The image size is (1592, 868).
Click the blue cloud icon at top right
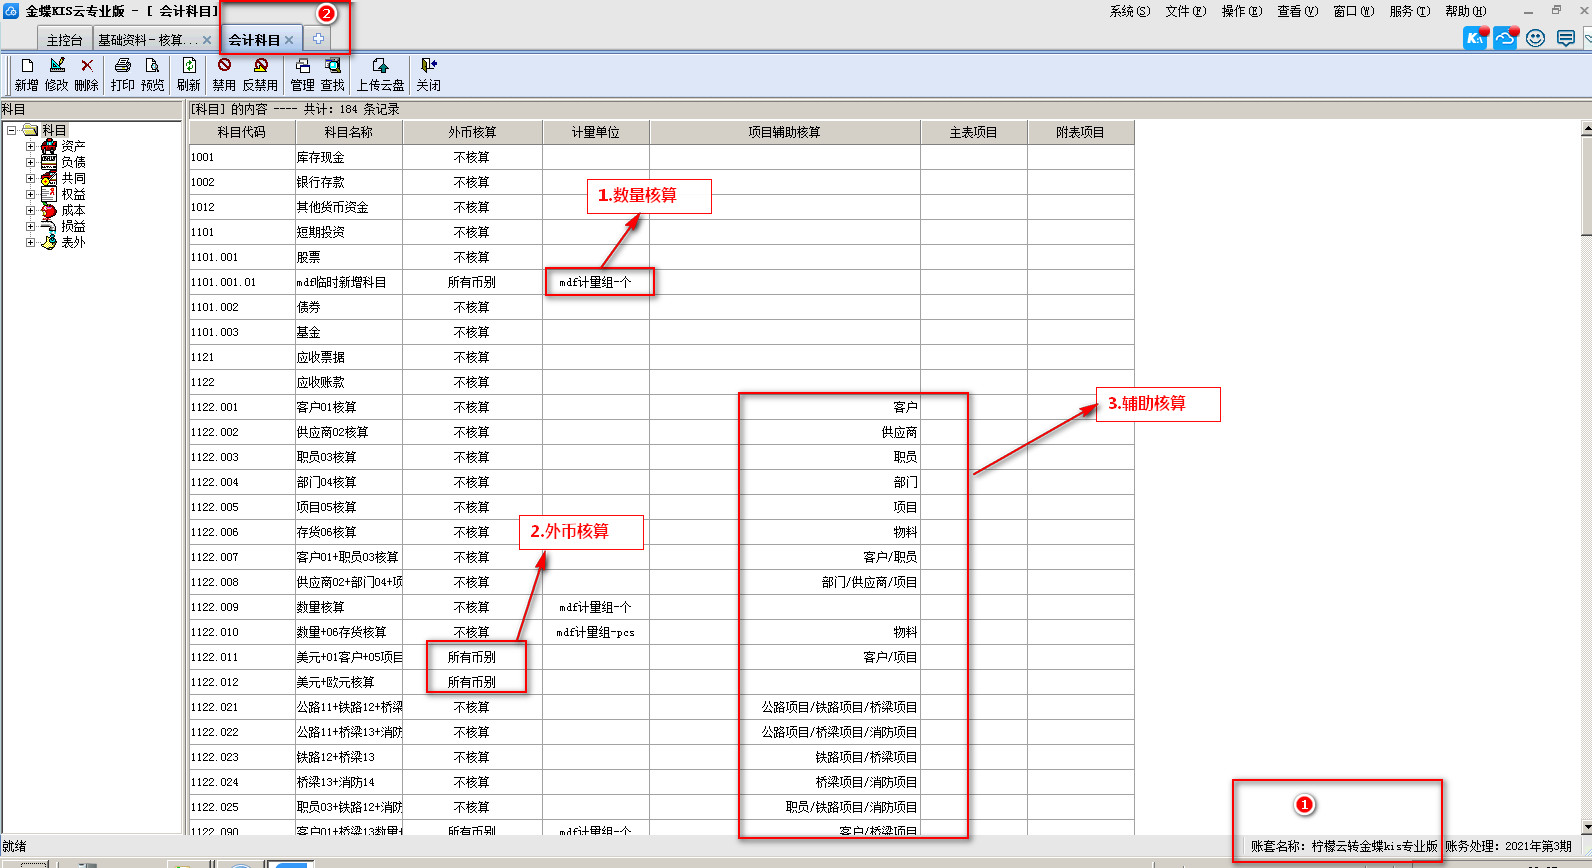tap(1506, 38)
